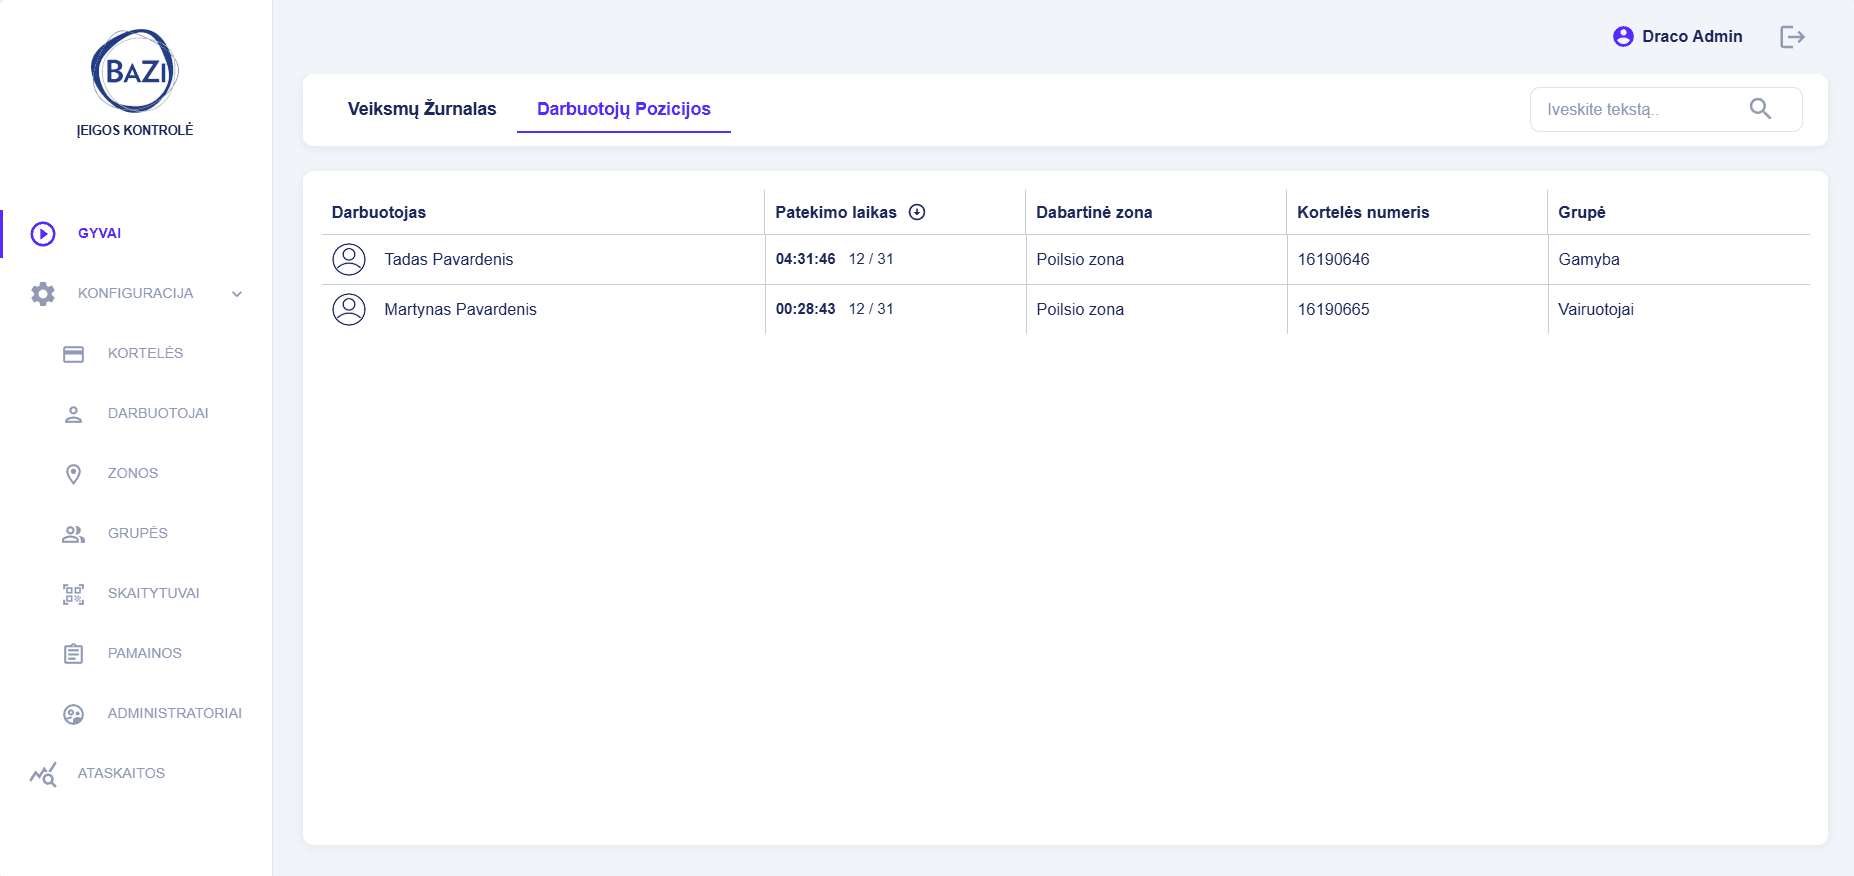This screenshot has width=1854, height=876.
Task: Click the Dabartinė zona column header
Action: [1094, 212]
